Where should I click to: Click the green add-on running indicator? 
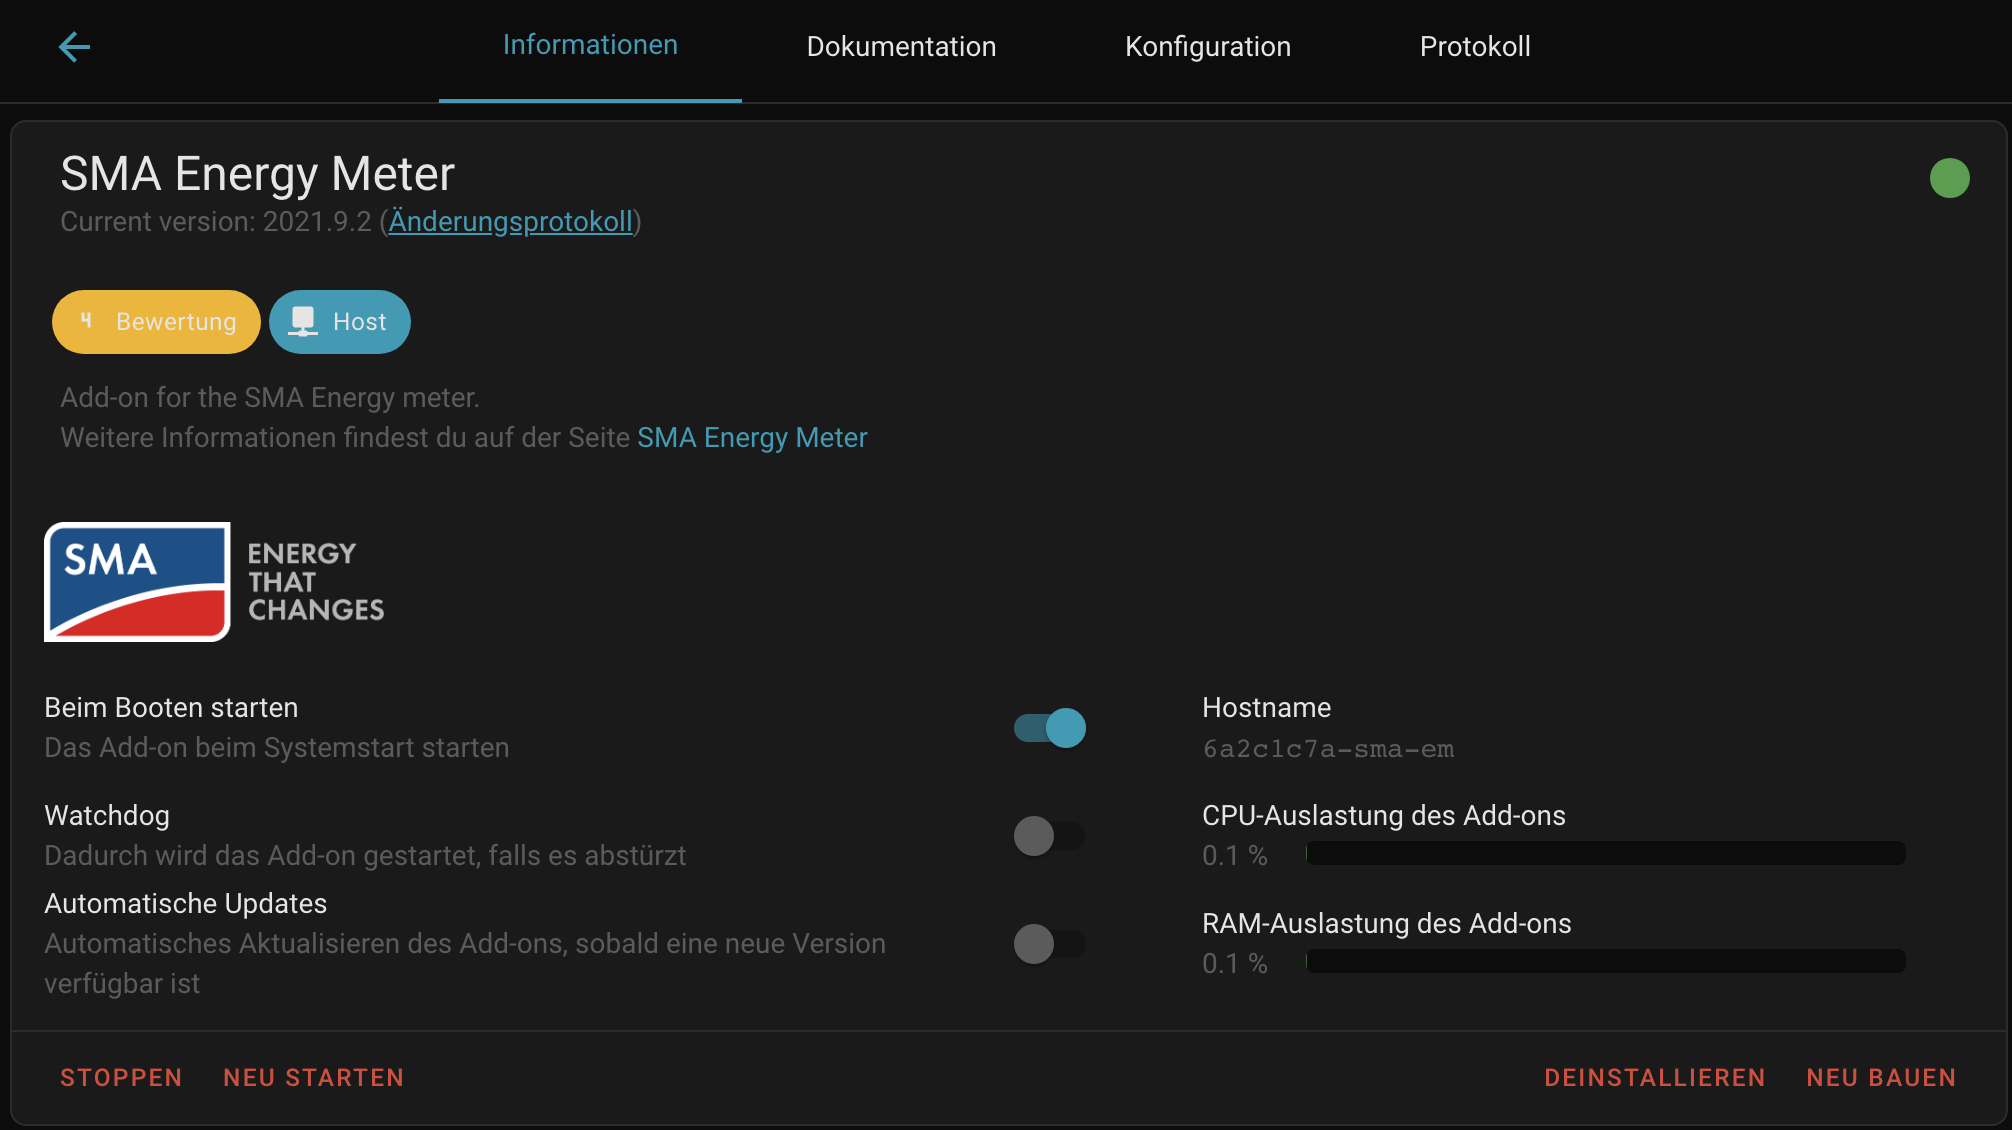(1950, 177)
